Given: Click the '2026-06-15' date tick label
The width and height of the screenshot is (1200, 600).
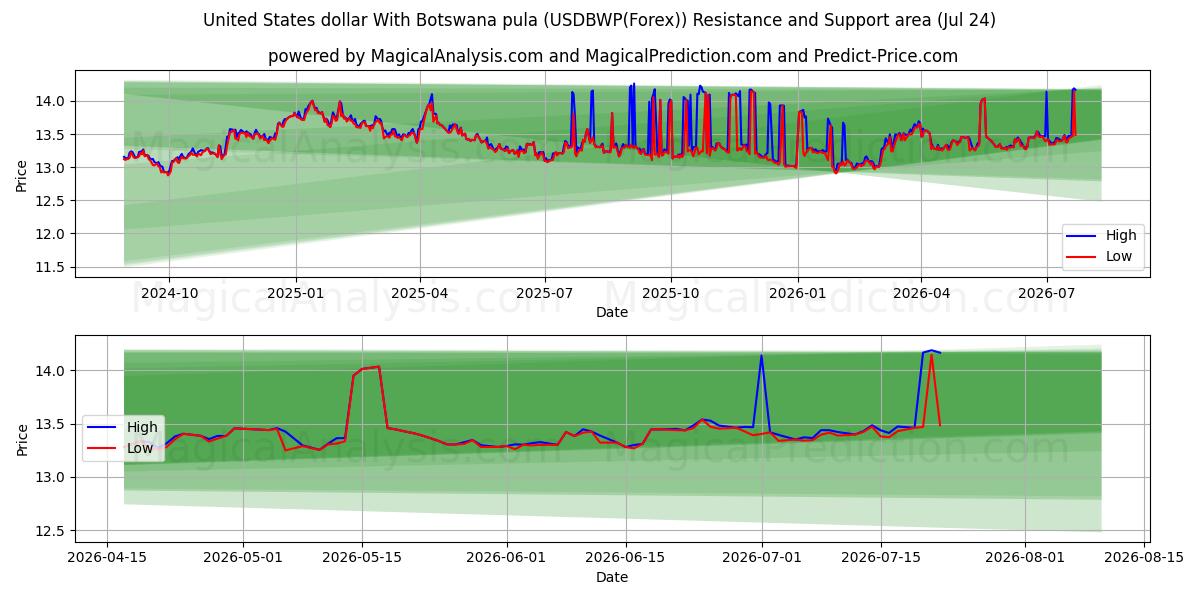Looking at the screenshot, I should tap(626, 557).
